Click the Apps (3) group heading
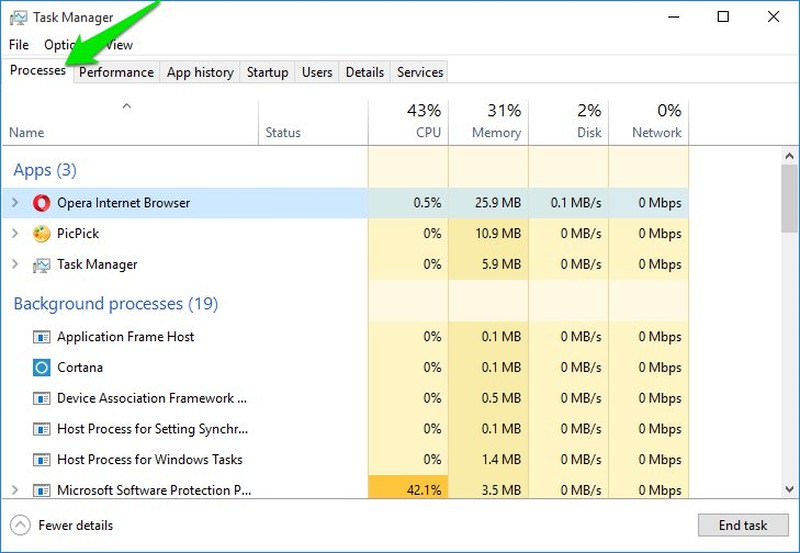This screenshot has width=800, height=553. (45, 170)
